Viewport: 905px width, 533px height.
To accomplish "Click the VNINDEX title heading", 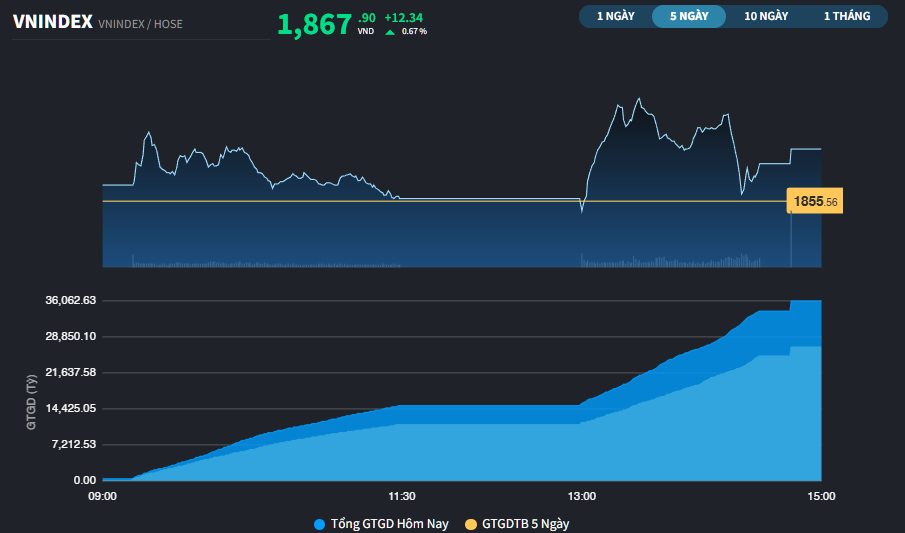I will point(53,22).
